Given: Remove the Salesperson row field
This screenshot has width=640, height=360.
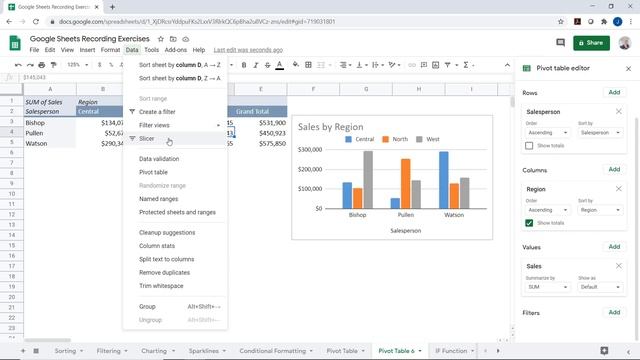Looking at the screenshot, I should tap(619, 111).
